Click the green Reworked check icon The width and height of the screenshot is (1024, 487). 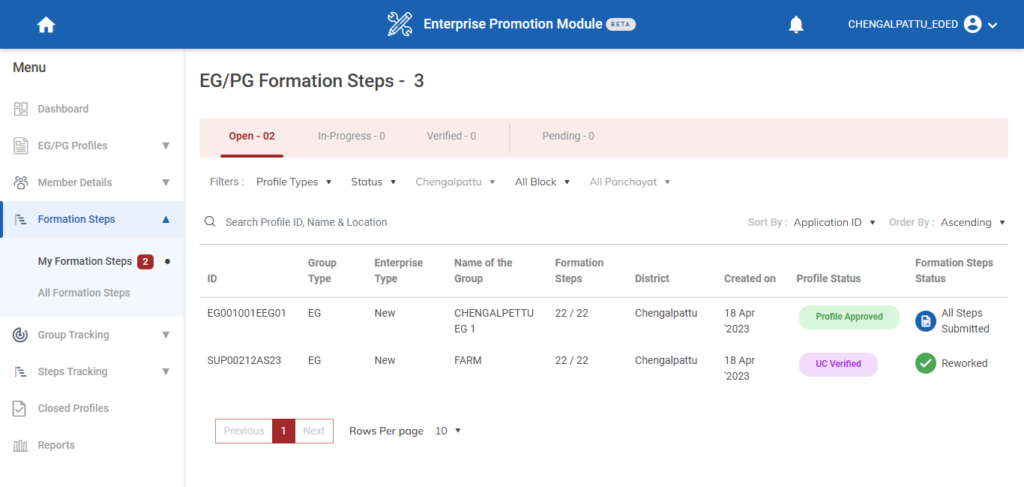(x=925, y=363)
